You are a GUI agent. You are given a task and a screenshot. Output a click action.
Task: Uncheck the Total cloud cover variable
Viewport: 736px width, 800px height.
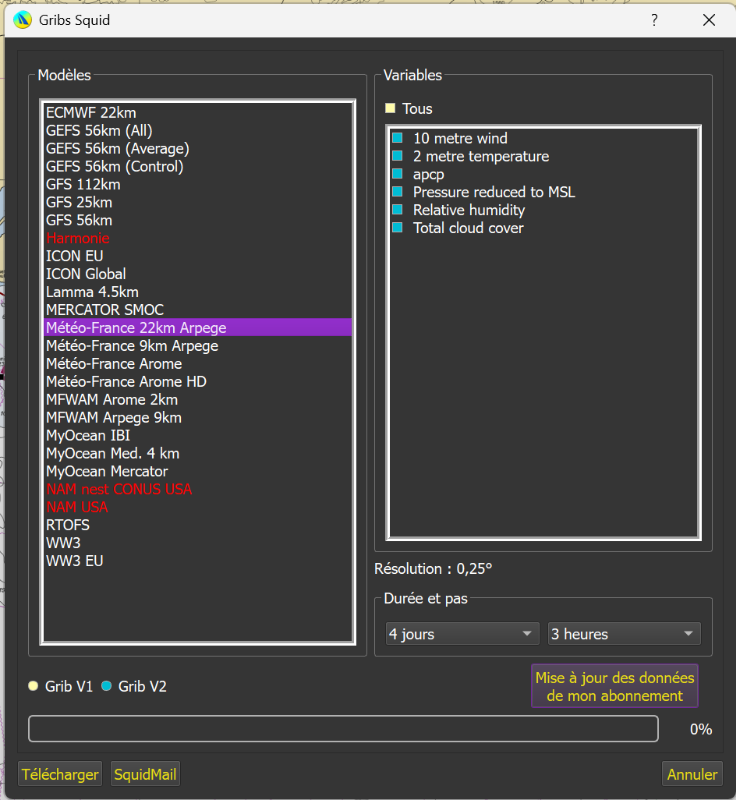[397, 228]
